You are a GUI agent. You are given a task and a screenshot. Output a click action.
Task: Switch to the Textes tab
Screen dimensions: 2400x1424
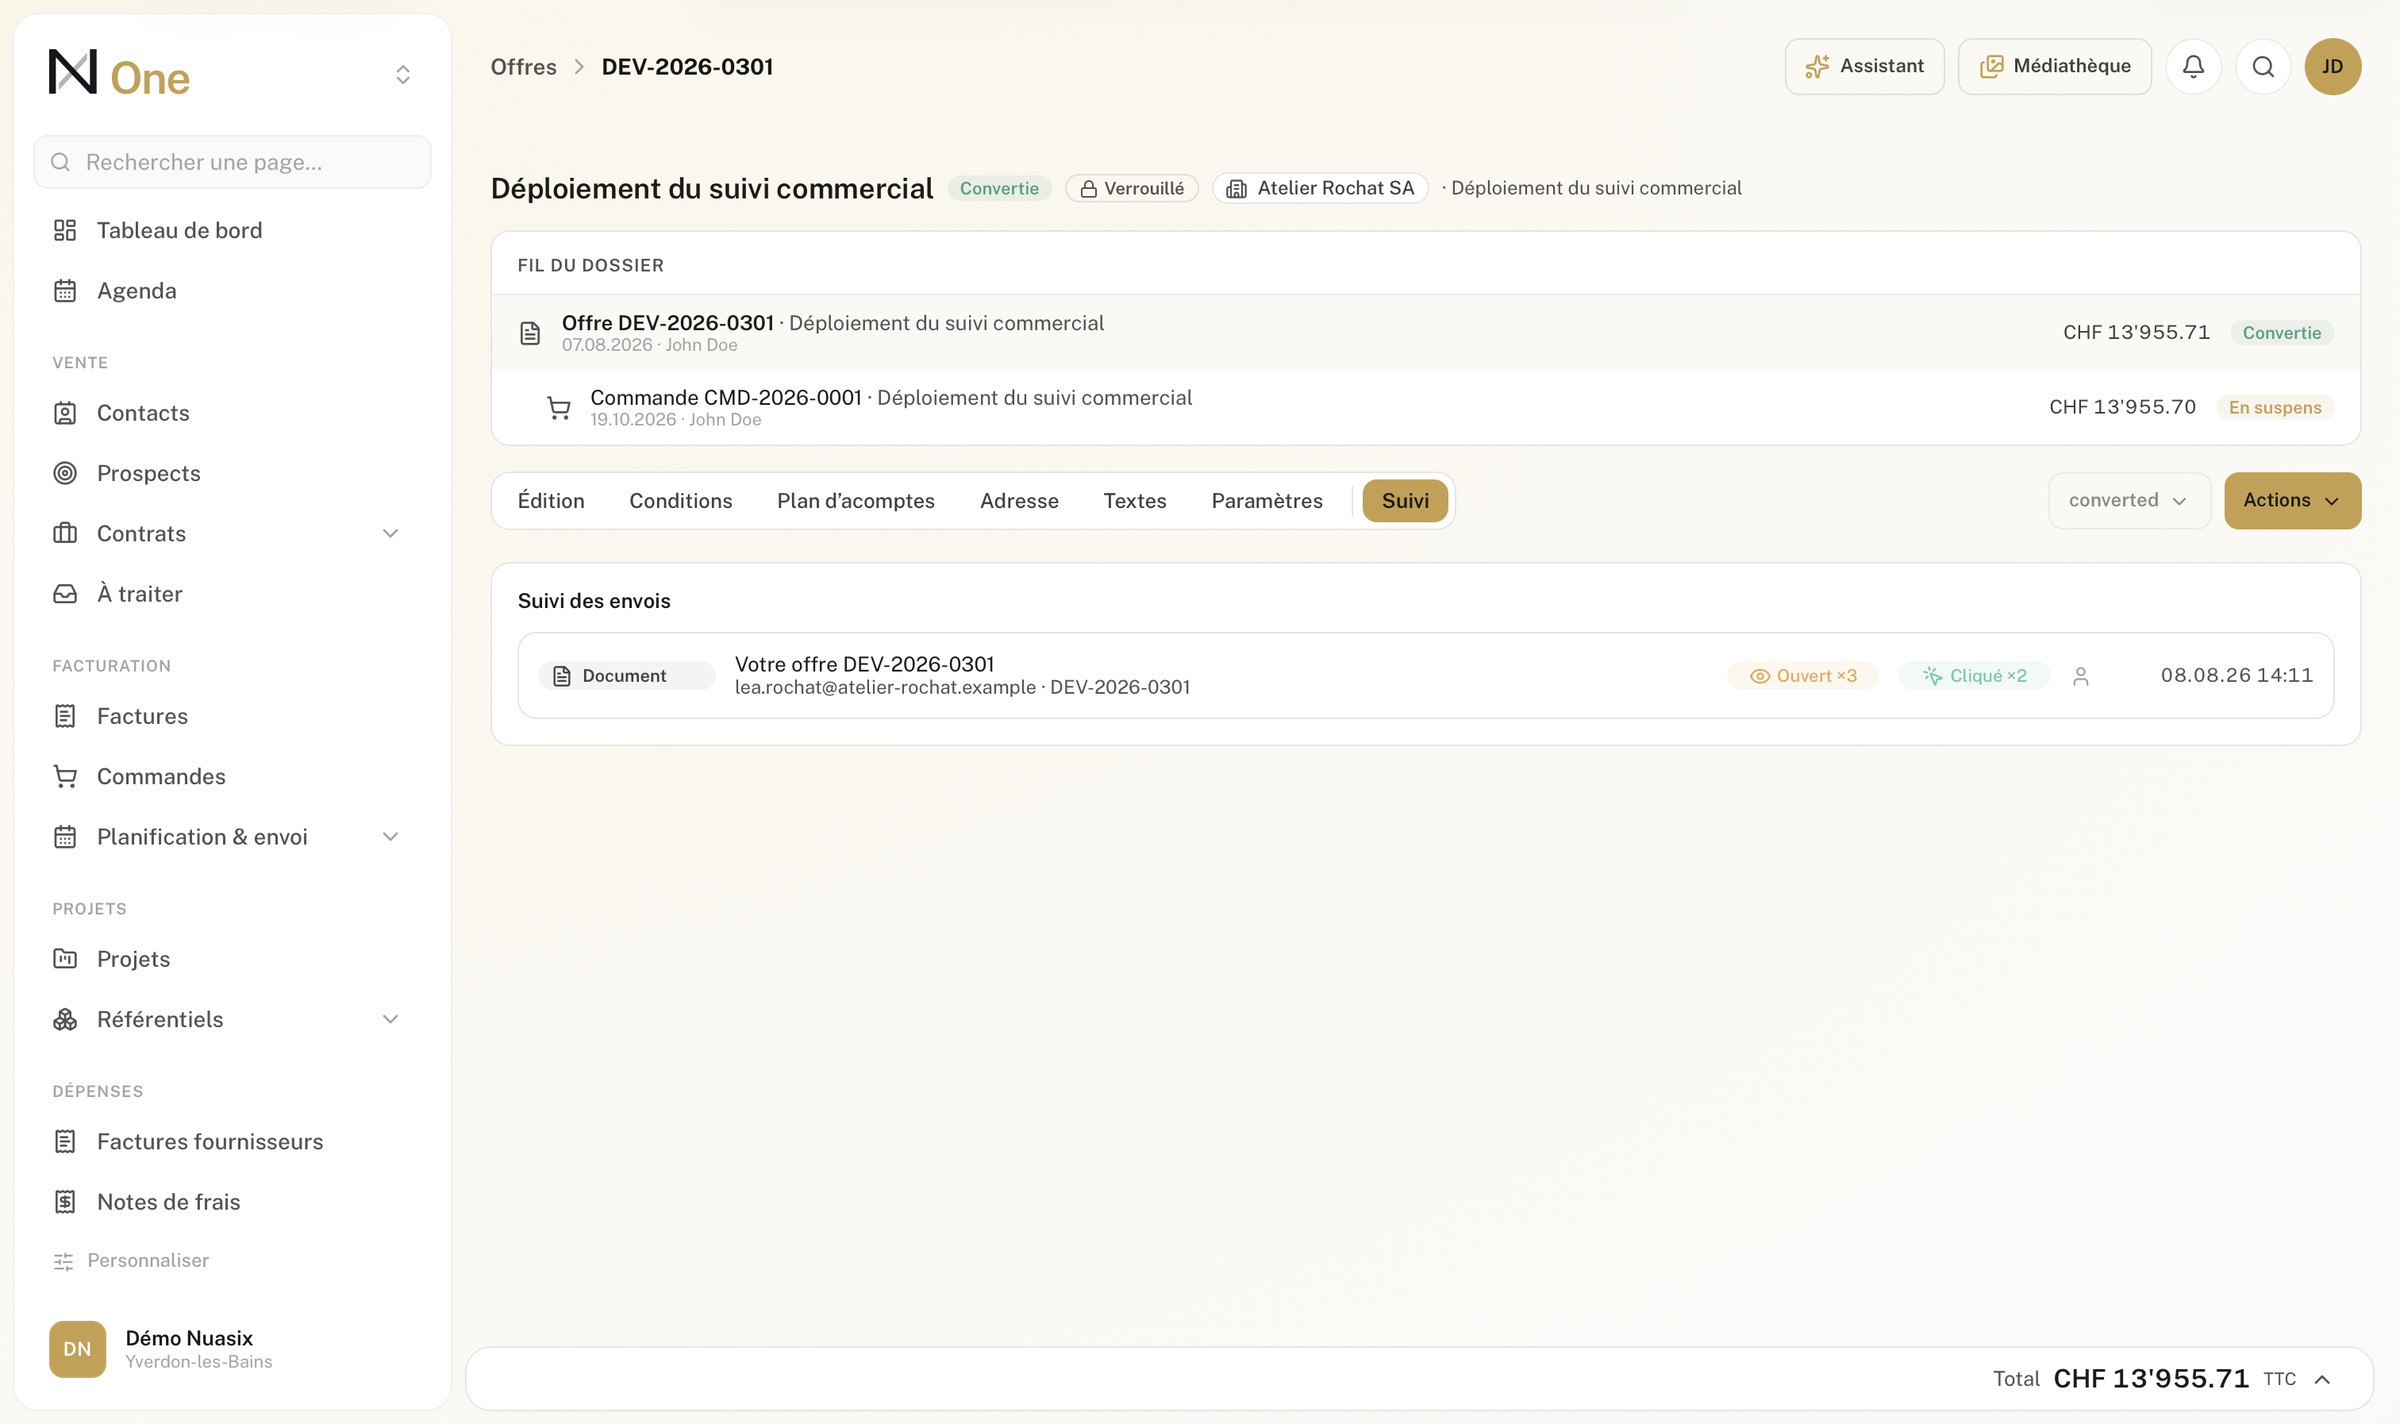pyautogui.click(x=1135, y=501)
